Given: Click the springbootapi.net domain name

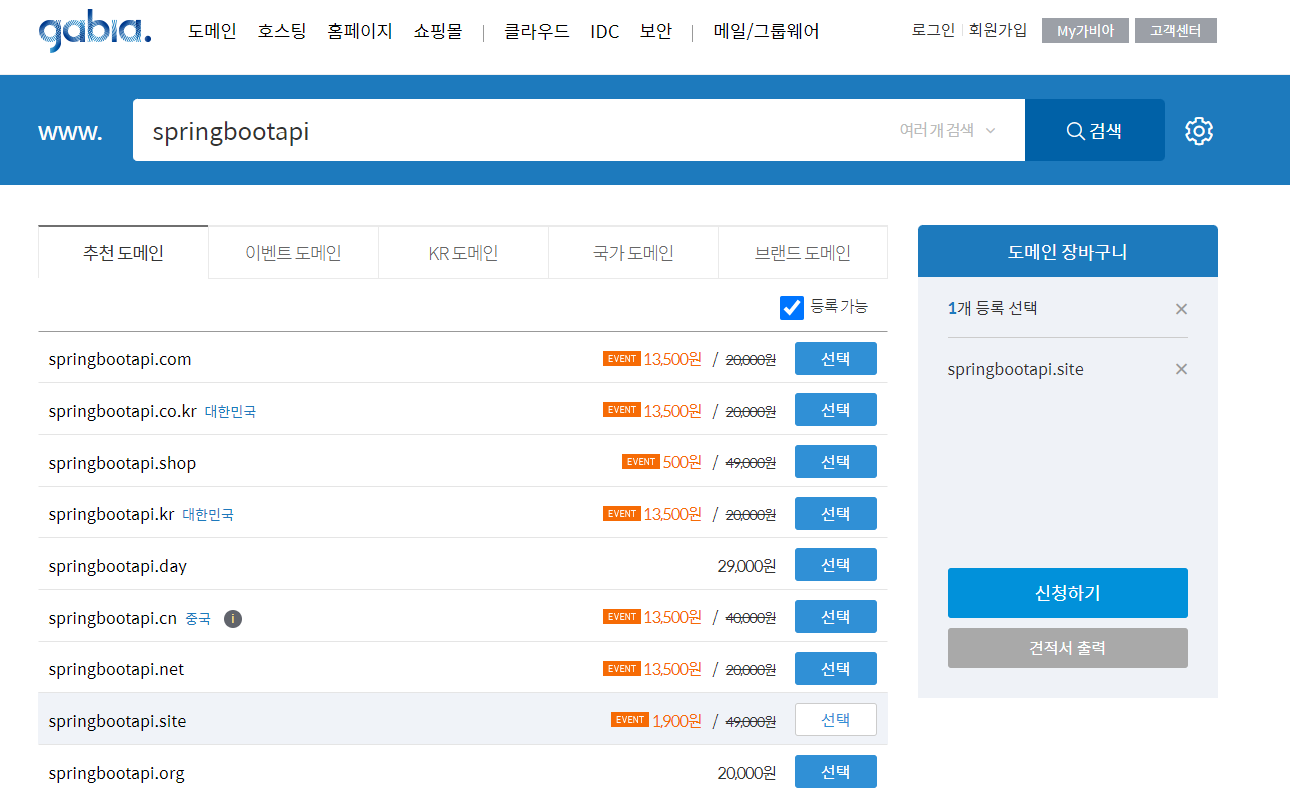Looking at the screenshot, I should [116, 670].
